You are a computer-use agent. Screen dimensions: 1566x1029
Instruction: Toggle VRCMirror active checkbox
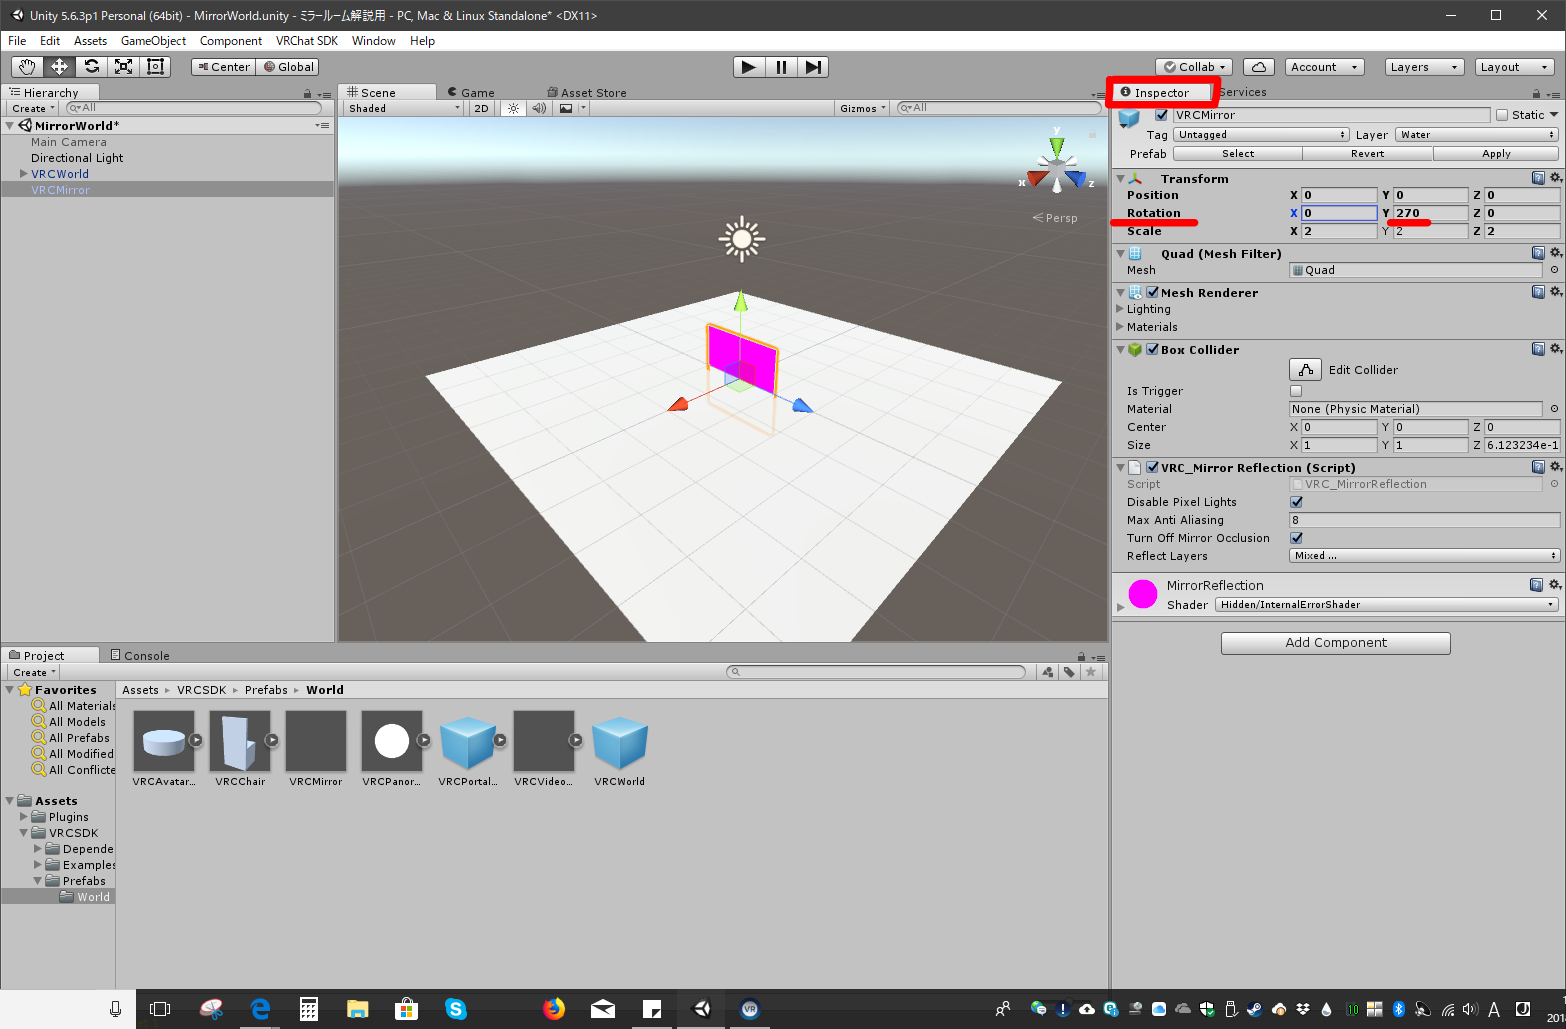point(1161,115)
